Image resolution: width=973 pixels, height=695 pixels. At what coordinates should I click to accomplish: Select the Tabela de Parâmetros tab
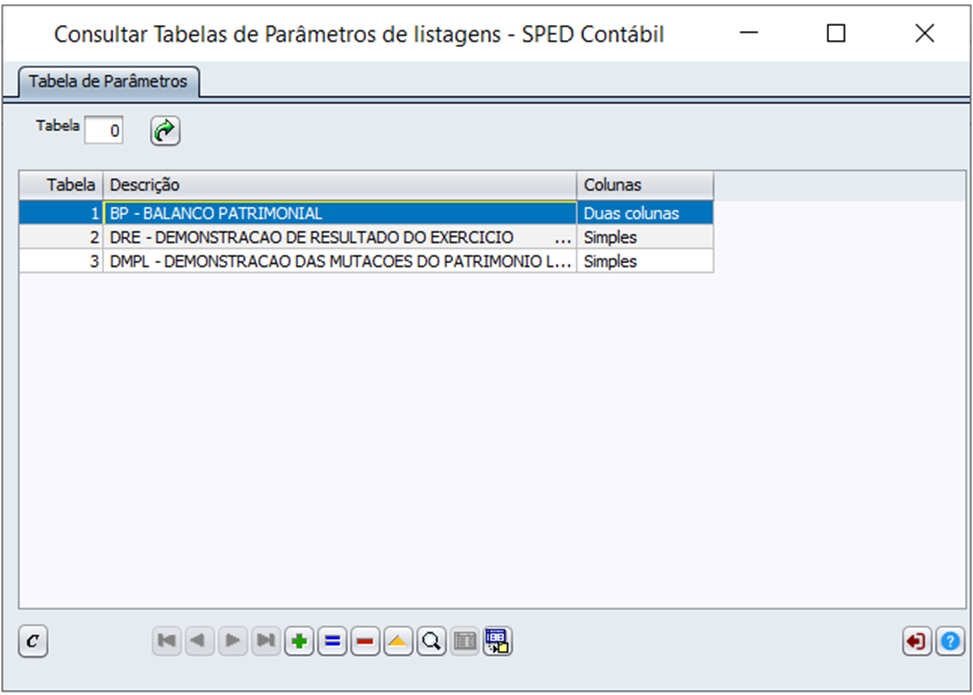pyautogui.click(x=108, y=81)
